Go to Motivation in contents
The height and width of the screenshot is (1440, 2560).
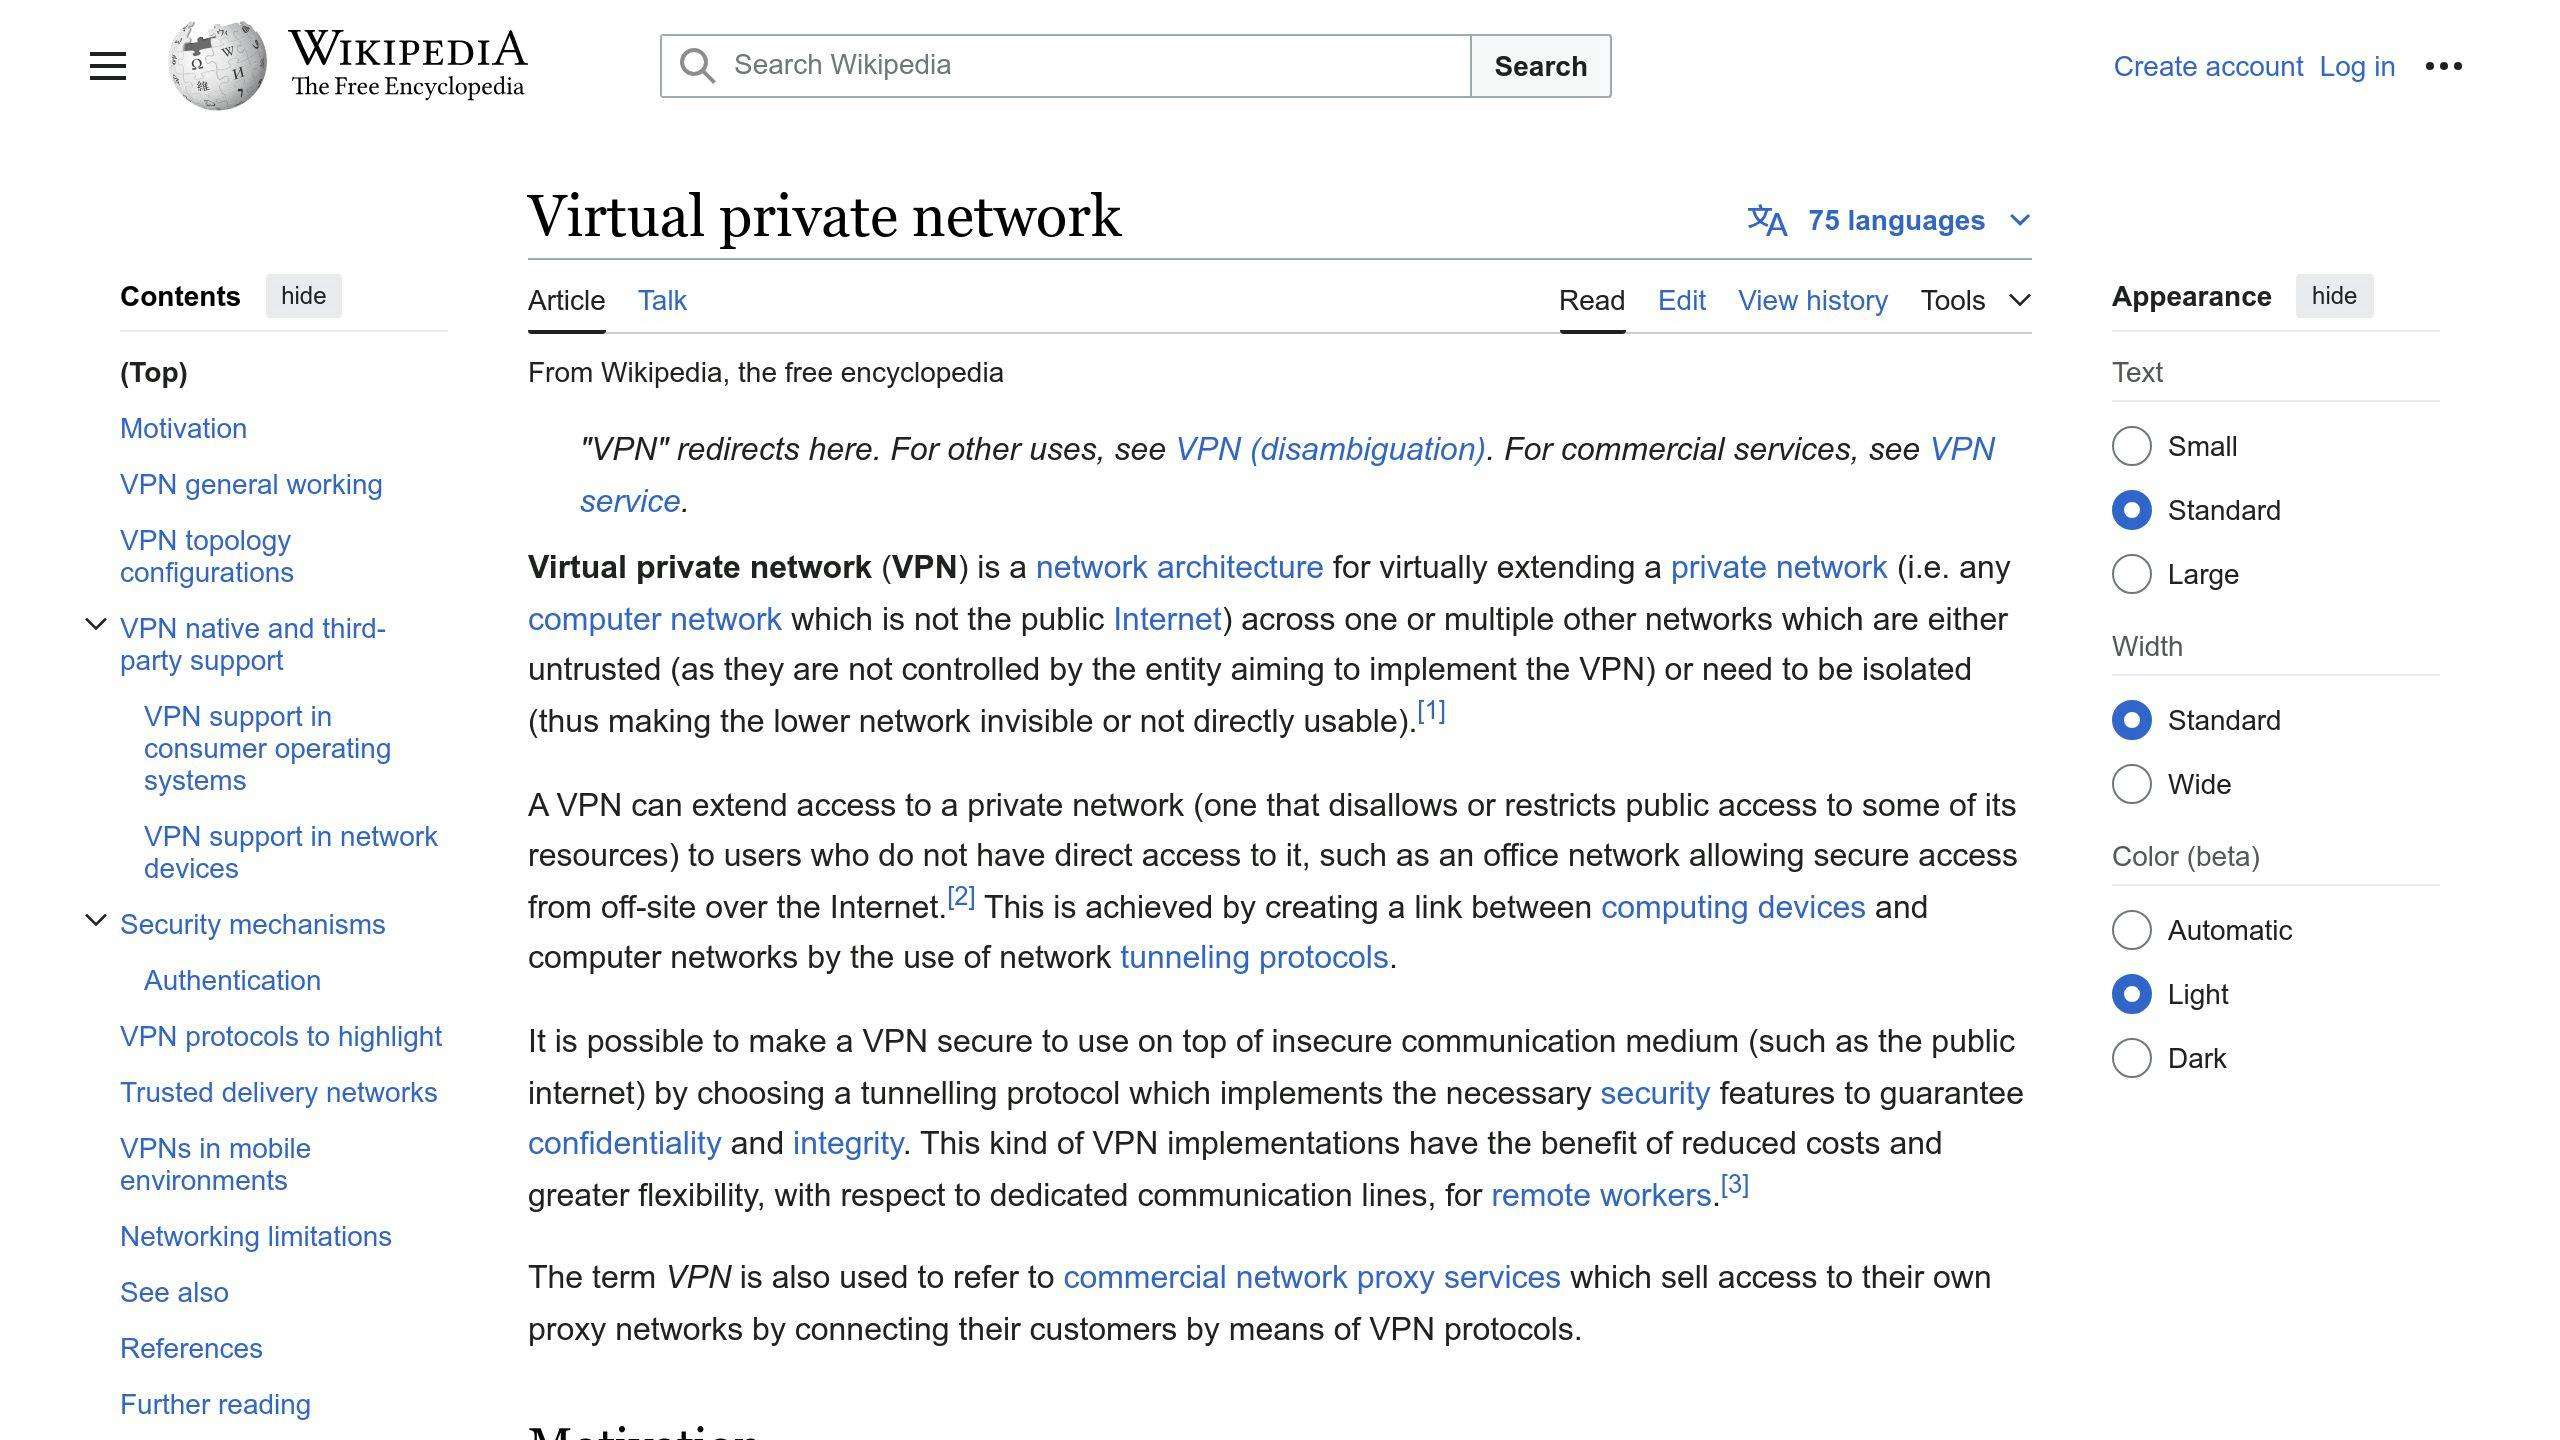click(x=183, y=428)
